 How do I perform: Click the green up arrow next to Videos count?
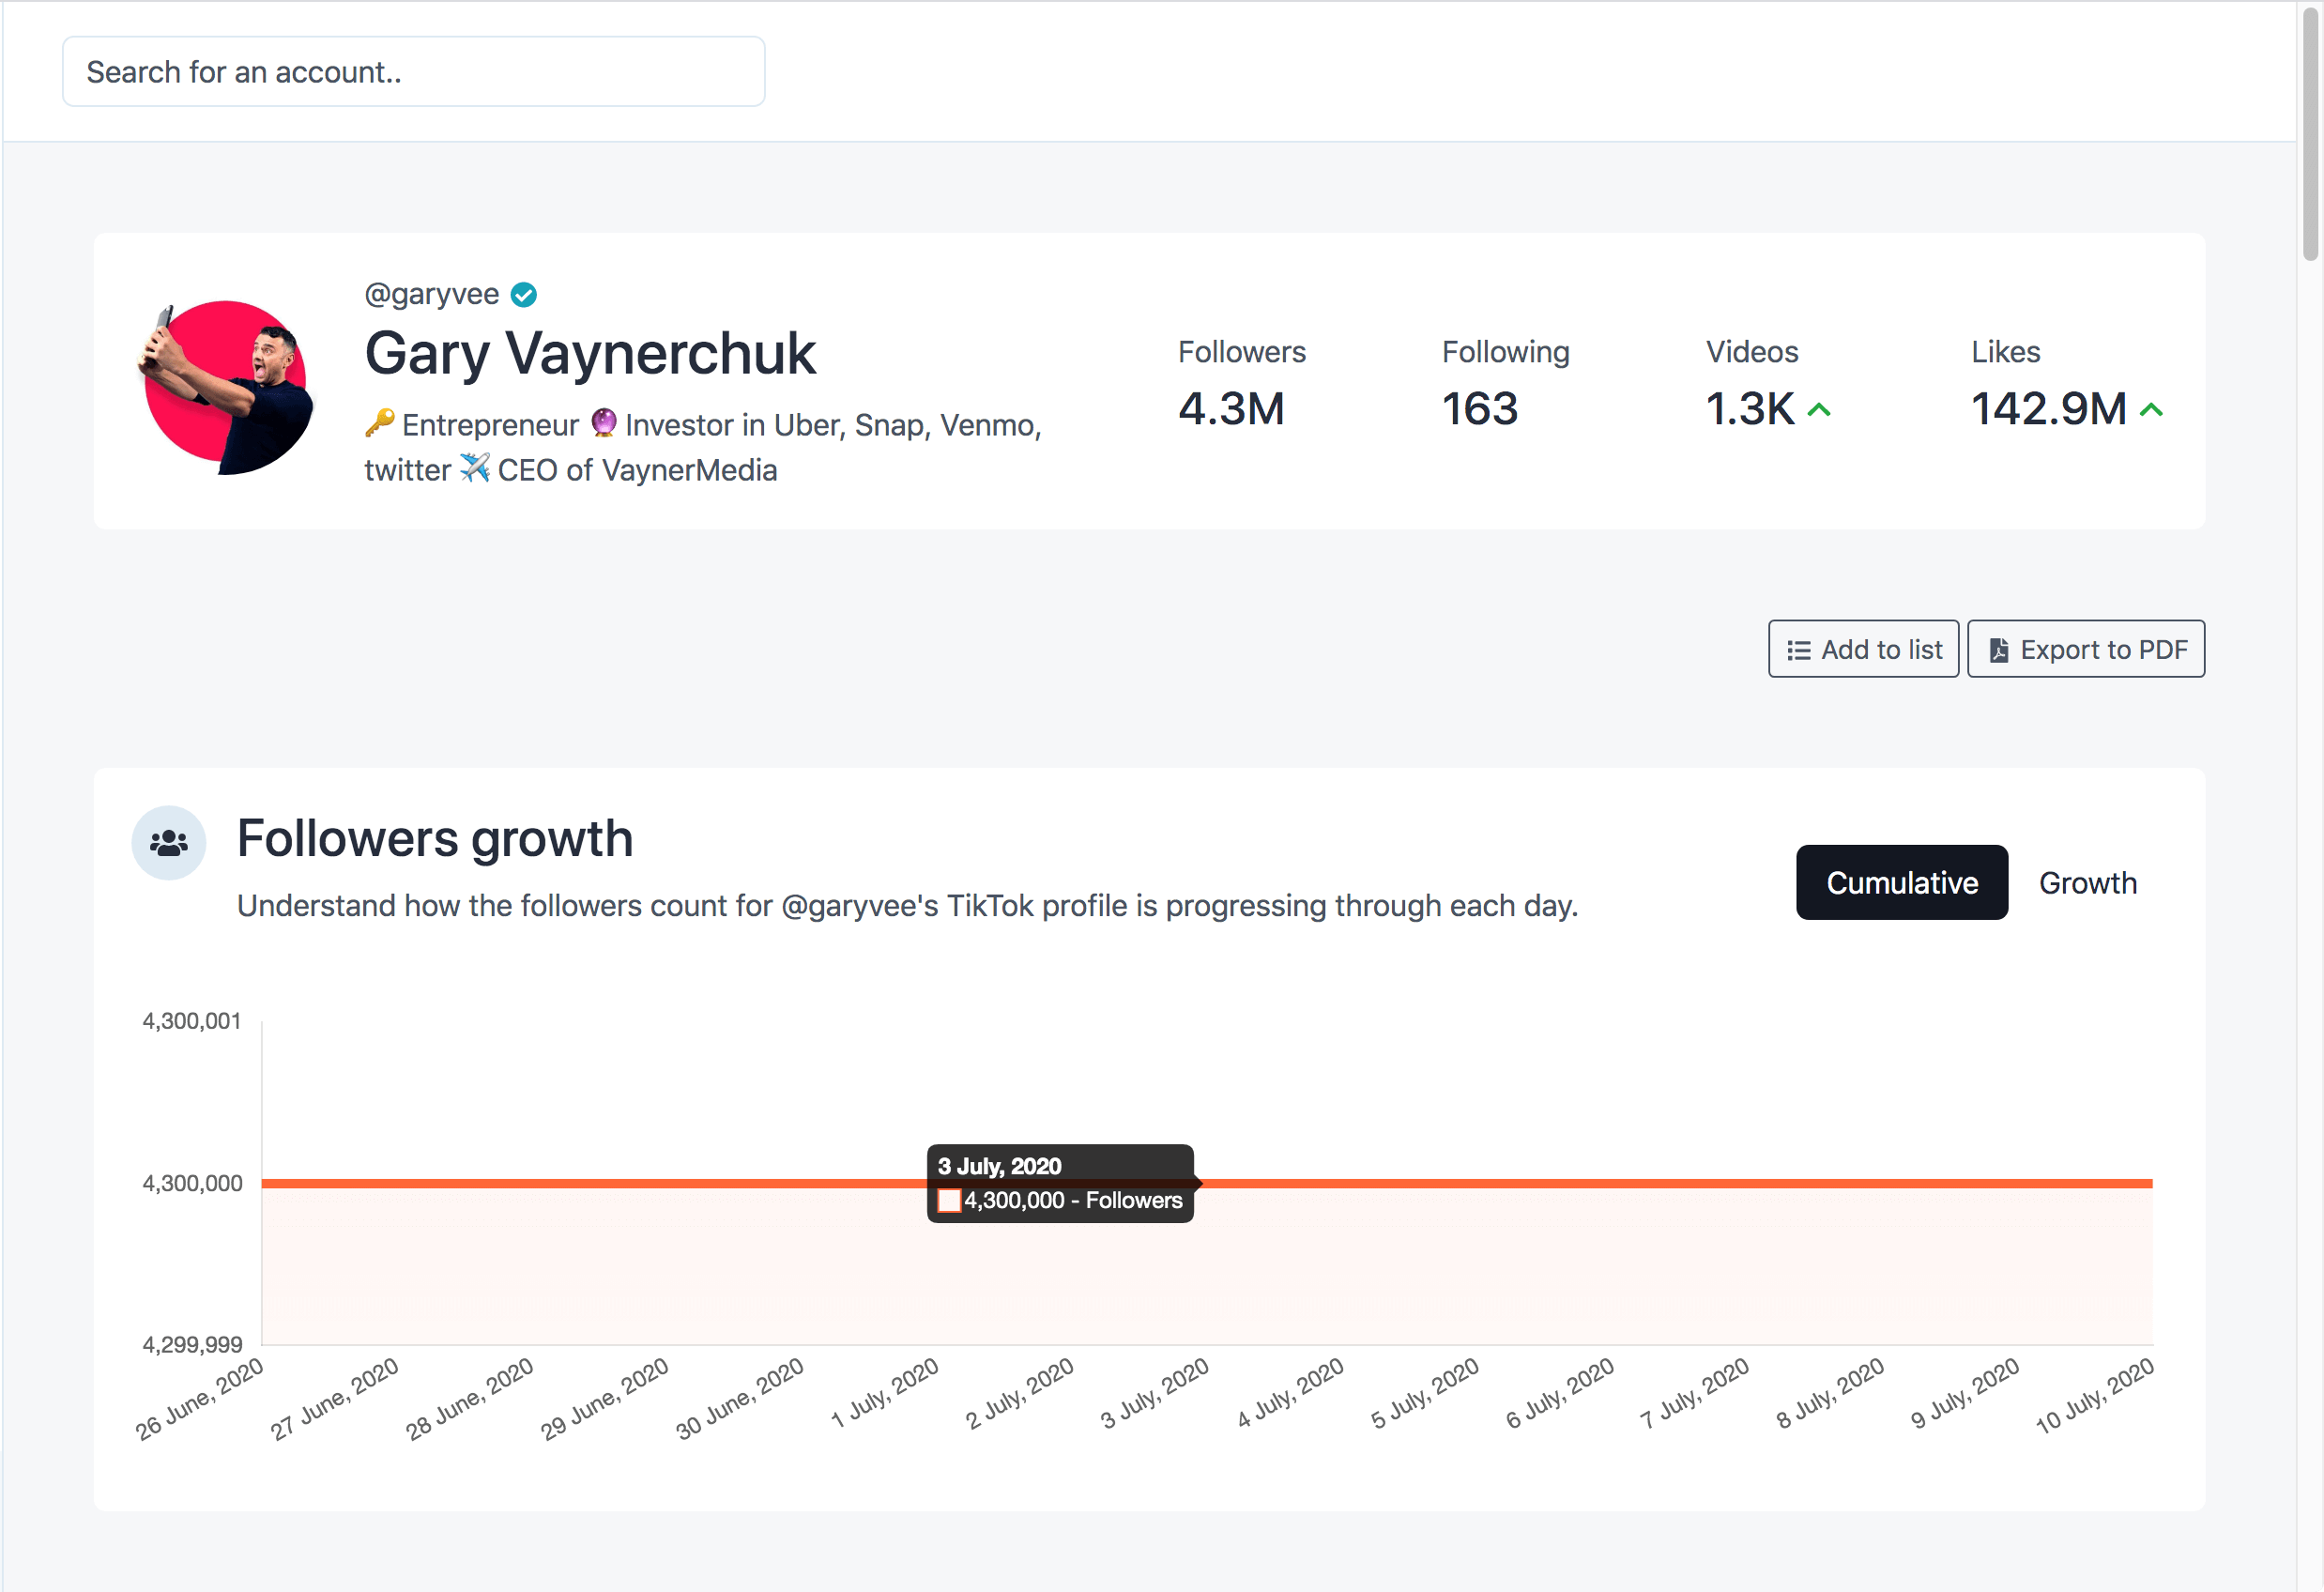pyautogui.click(x=1818, y=409)
